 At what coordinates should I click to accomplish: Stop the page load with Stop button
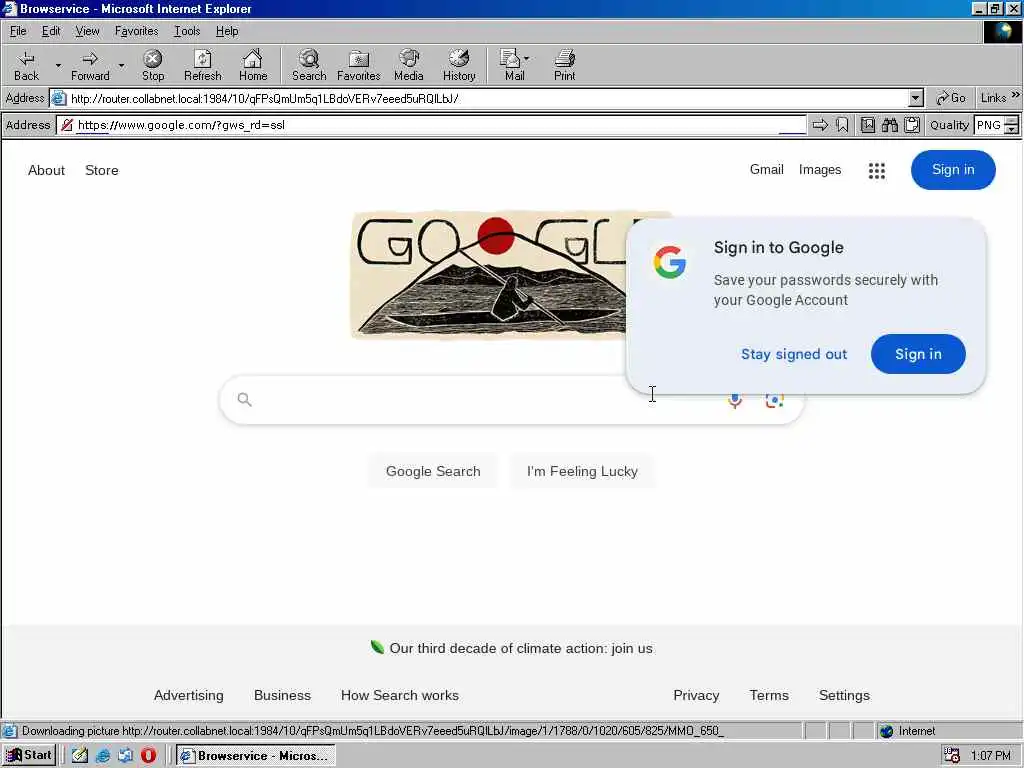[153, 65]
